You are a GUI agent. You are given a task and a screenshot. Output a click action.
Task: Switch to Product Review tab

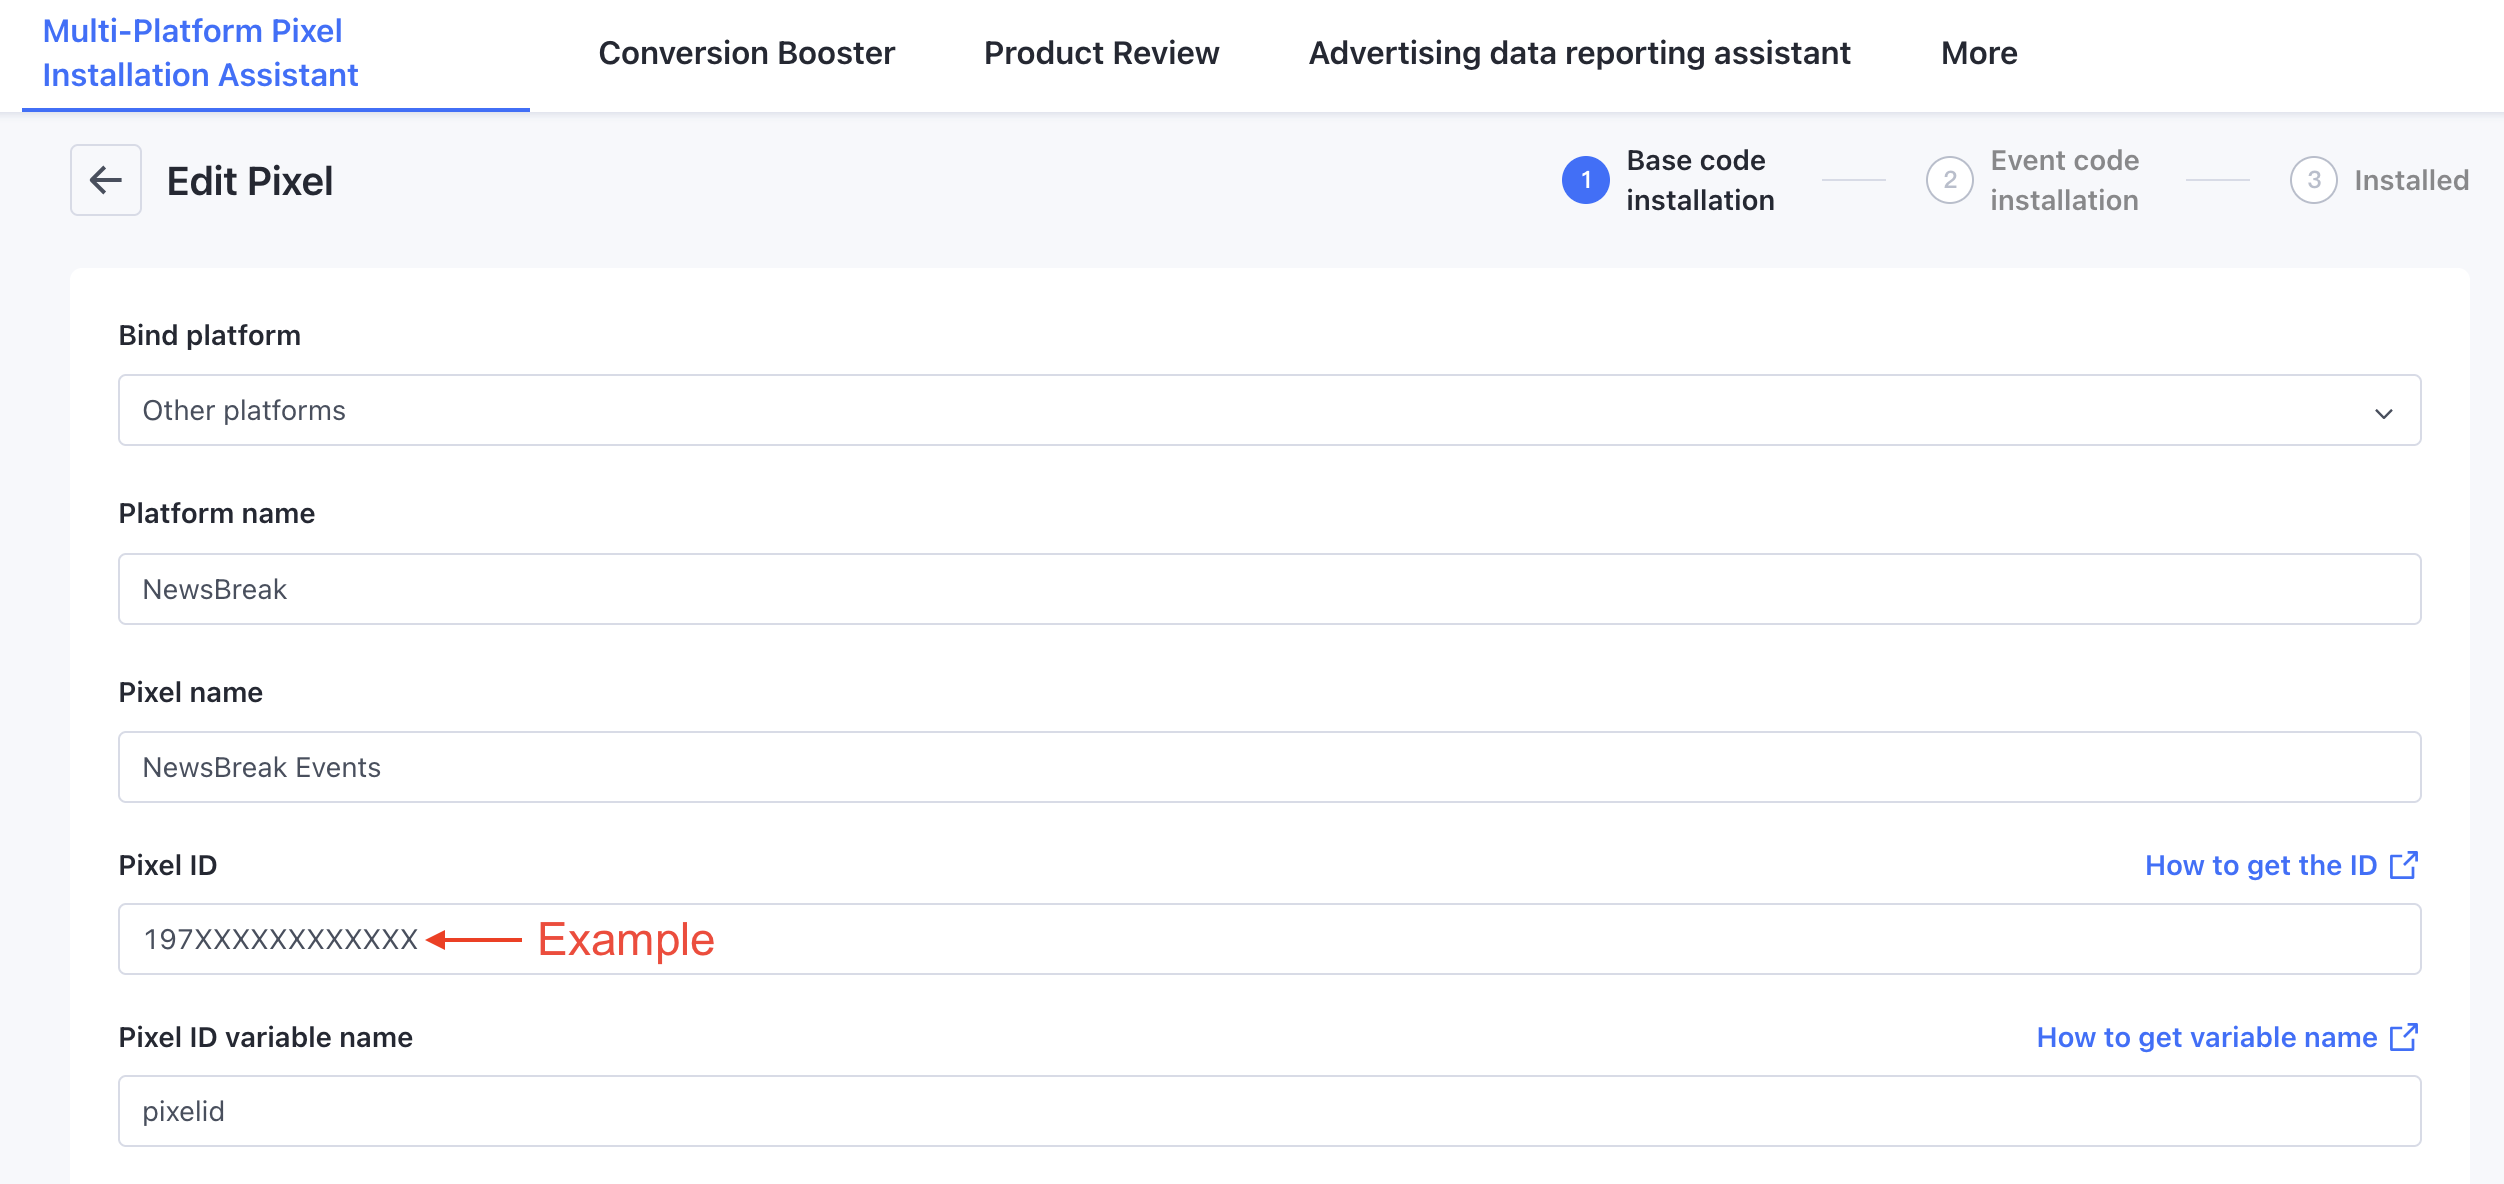[x=1101, y=53]
